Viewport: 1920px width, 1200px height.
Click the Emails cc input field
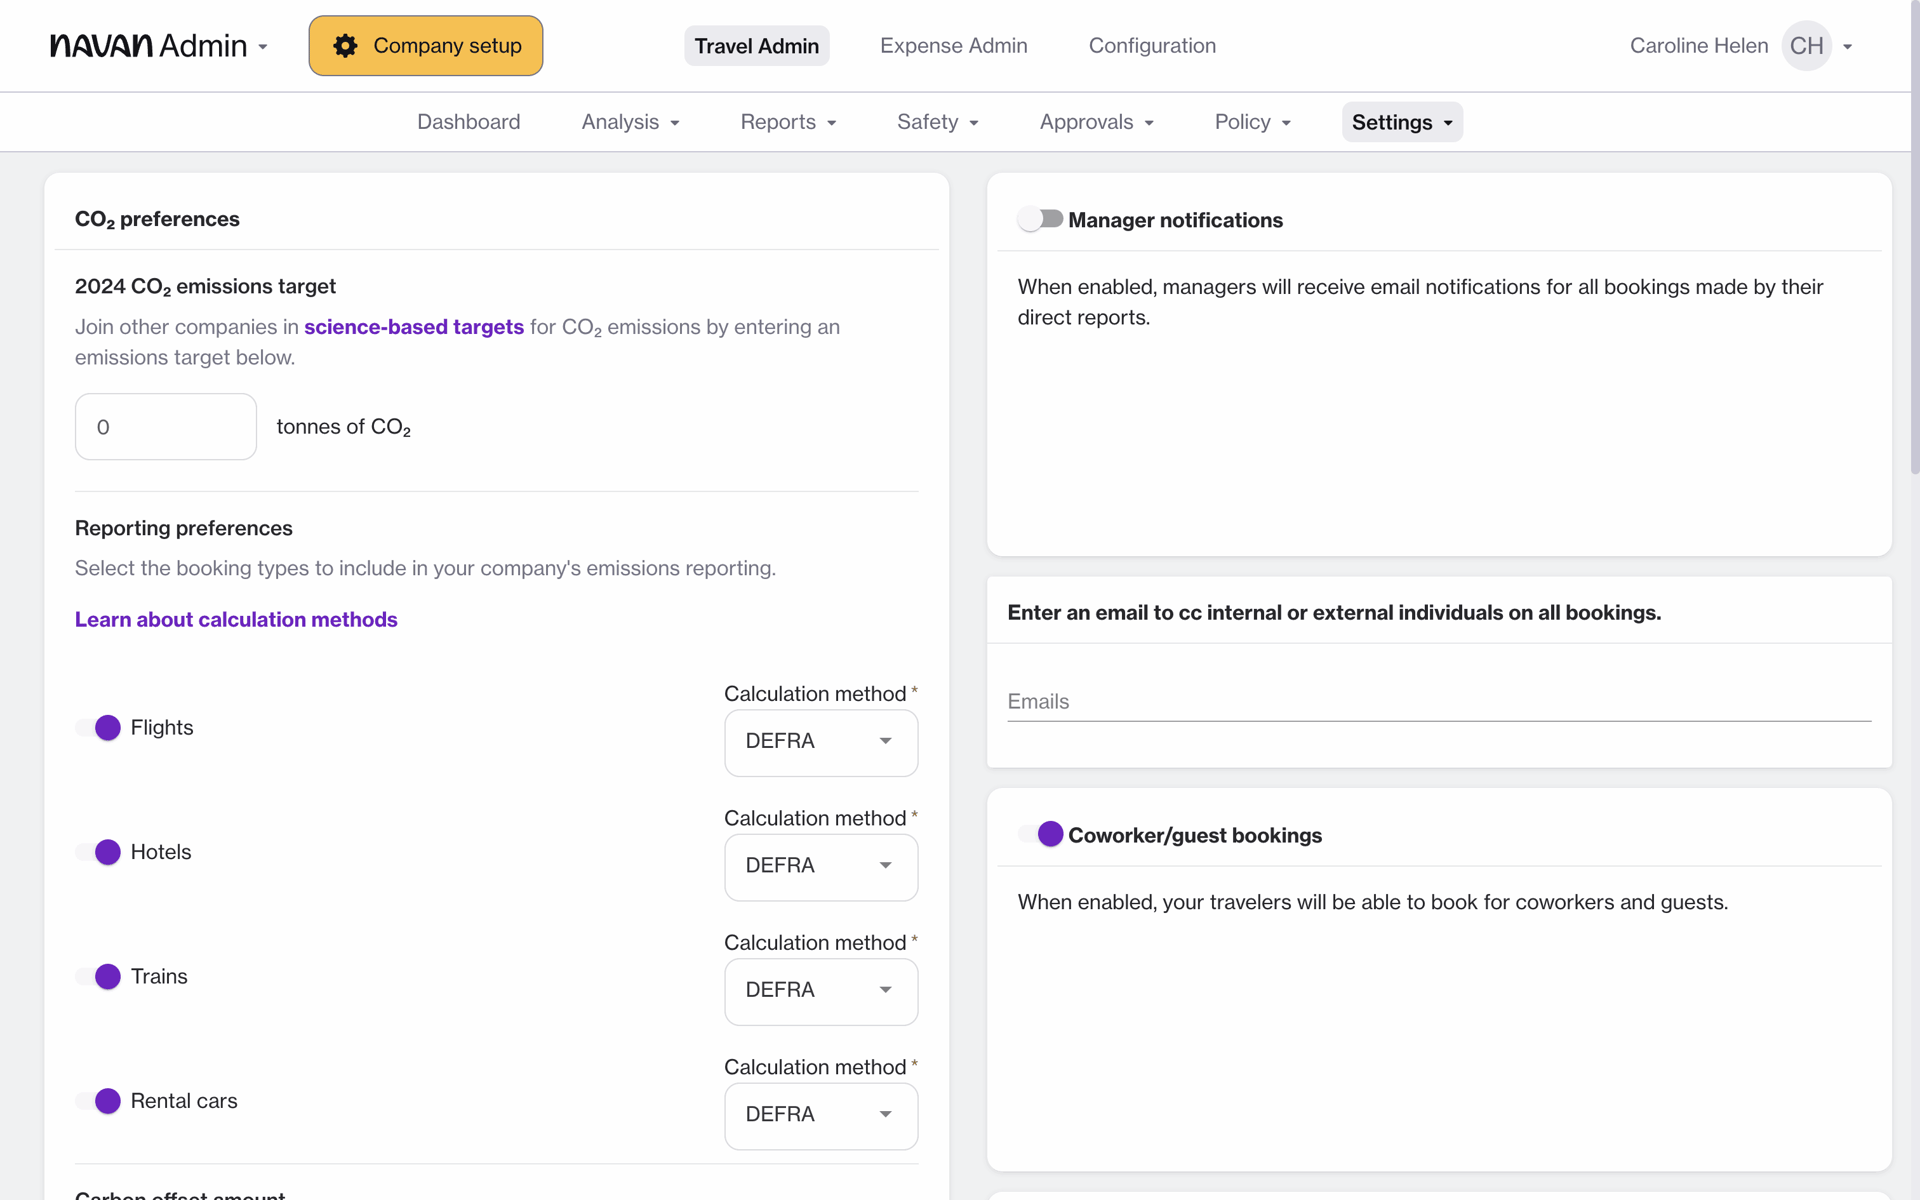(x=1439, y=702)
